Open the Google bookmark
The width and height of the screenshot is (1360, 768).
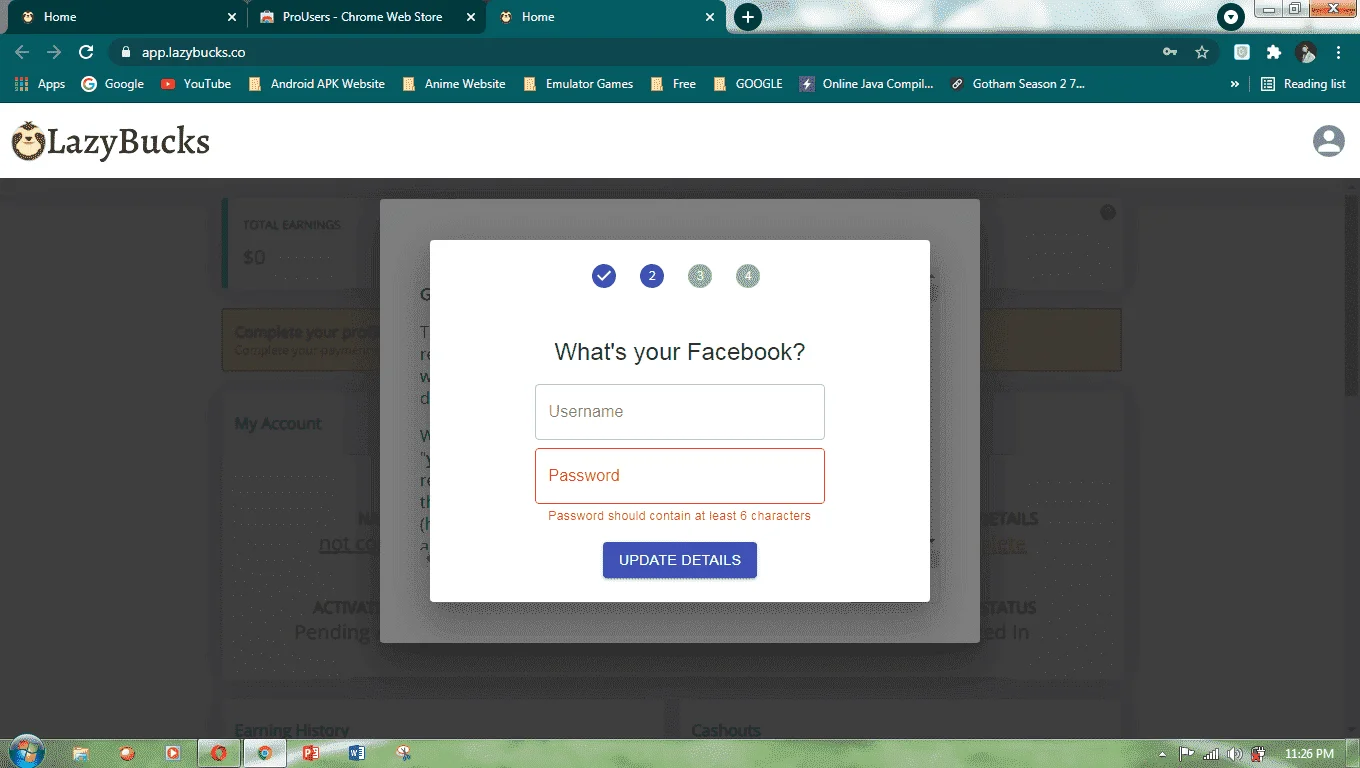[112, 84]
